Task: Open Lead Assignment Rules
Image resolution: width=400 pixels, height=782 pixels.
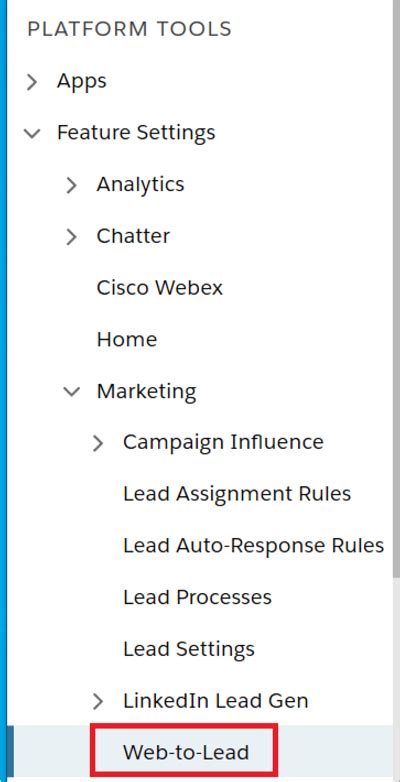Action: 237,494
